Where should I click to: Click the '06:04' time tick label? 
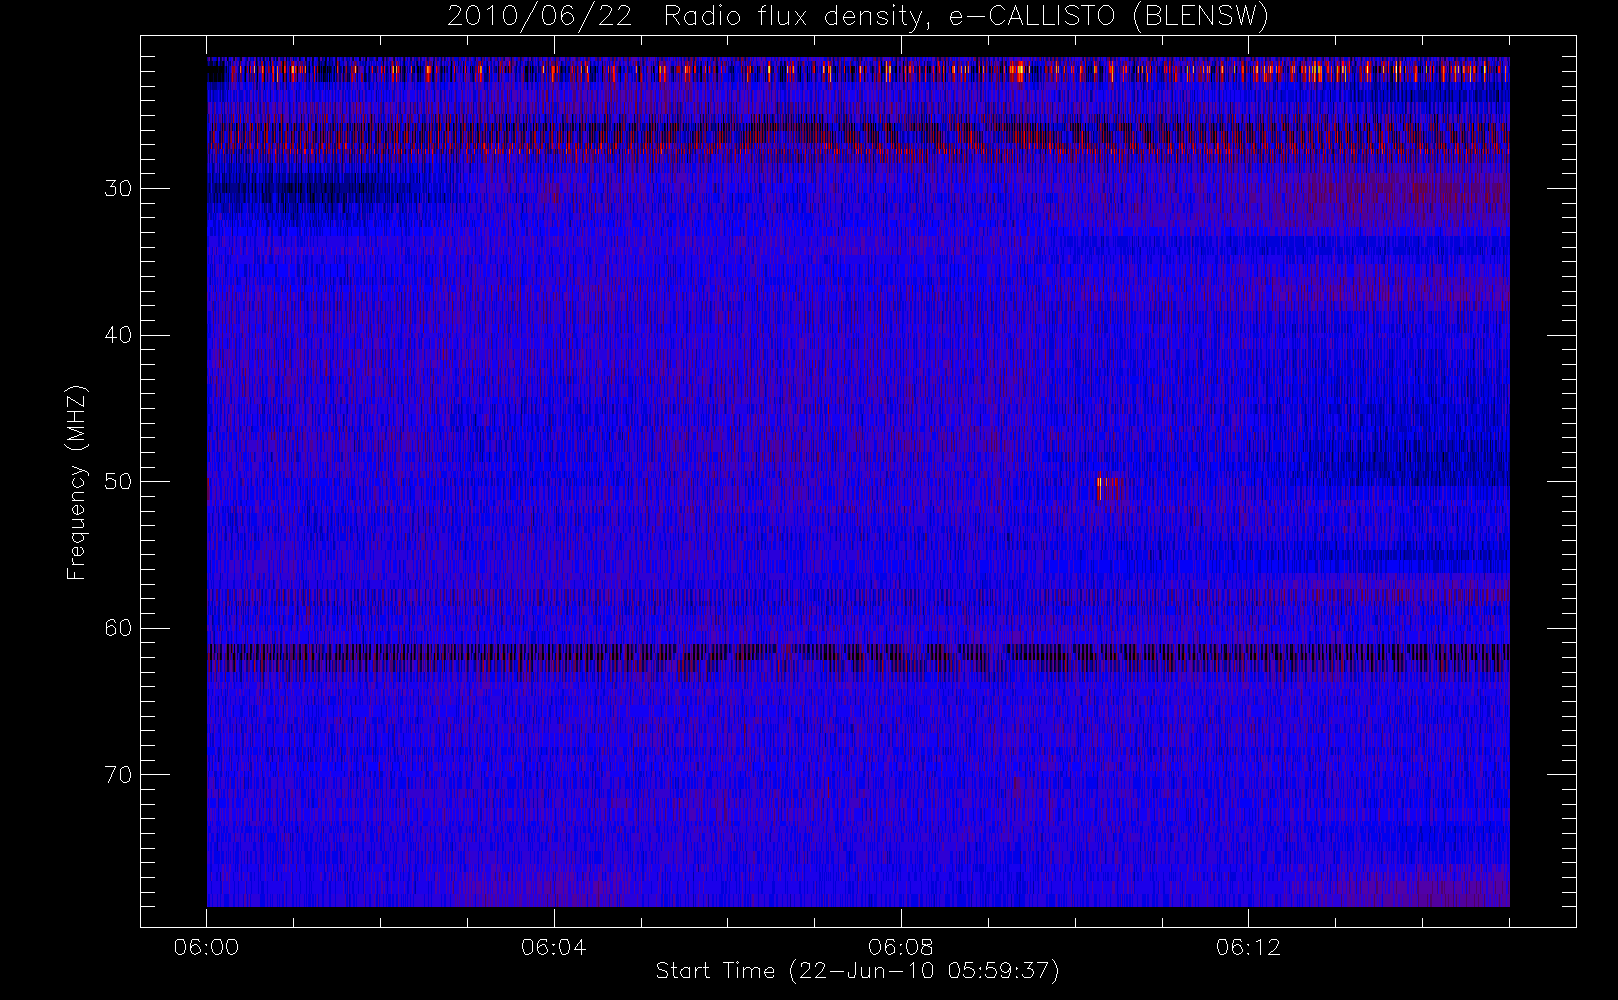click(x=553, y=947)
